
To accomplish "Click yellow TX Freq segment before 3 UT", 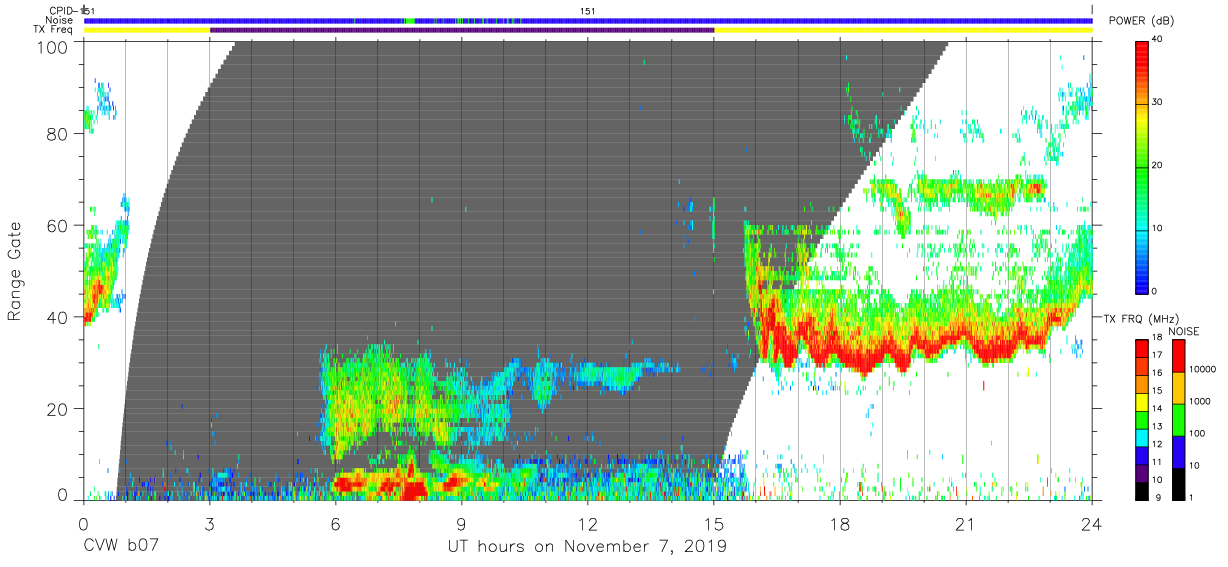I will click(x=147, y=30).
